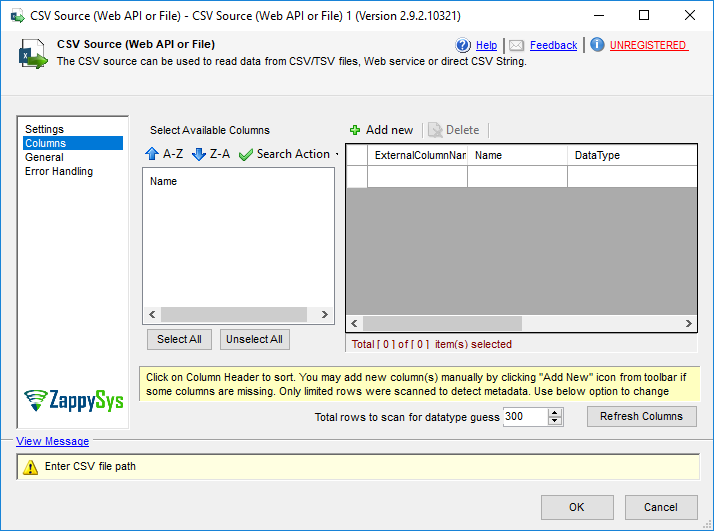Click the grid horizontal scrollbar right arrow
The width and height of the screenshot is (714, 531).
point(688,324)
